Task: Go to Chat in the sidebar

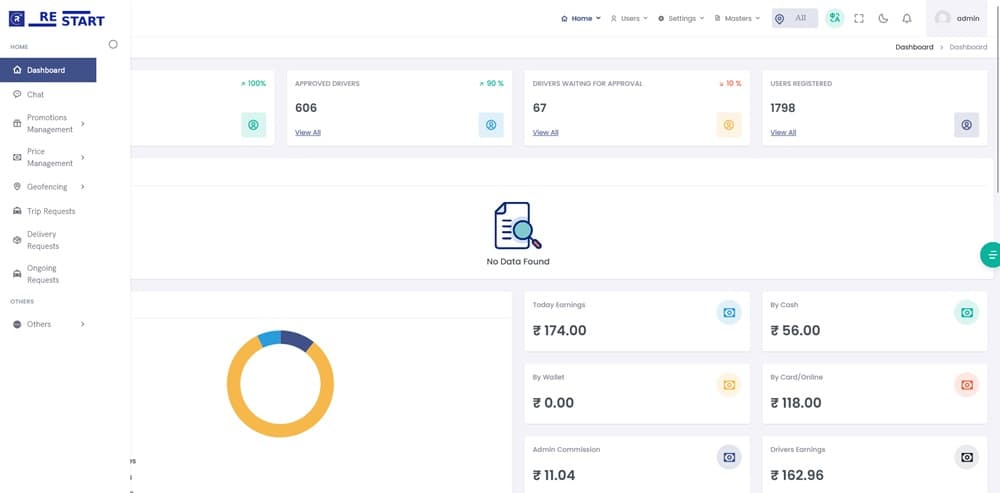Action: (x=35, y=94)
